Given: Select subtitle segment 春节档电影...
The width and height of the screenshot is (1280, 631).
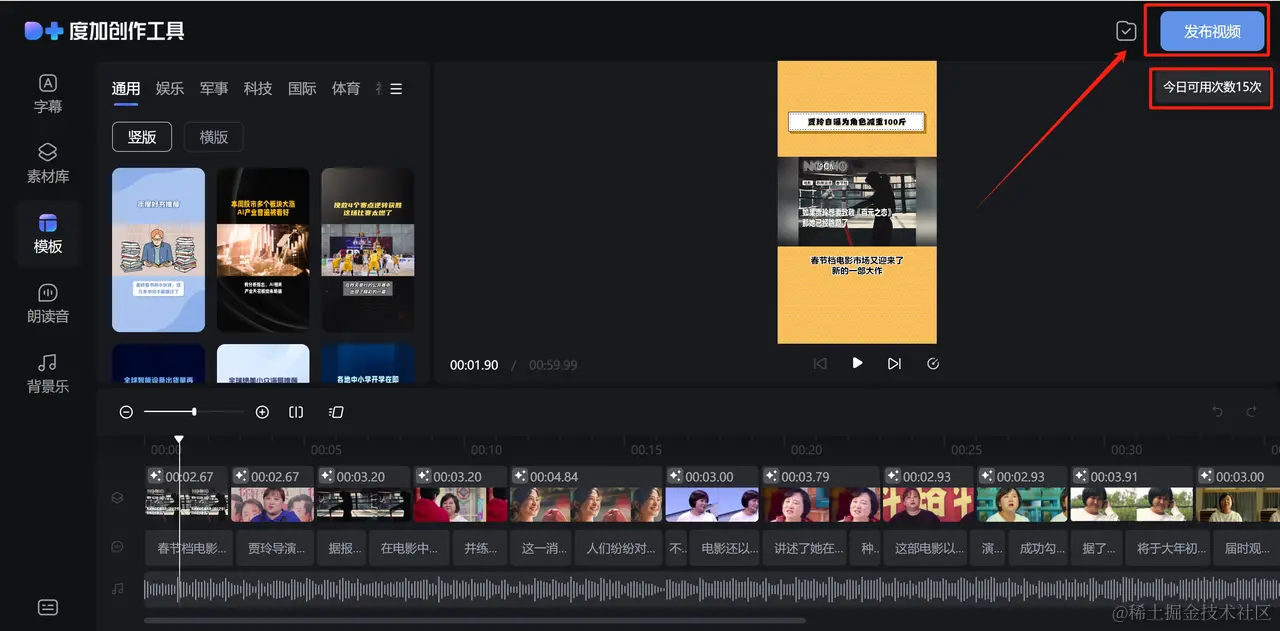Looking at the screenshot, I should [189, 548].
